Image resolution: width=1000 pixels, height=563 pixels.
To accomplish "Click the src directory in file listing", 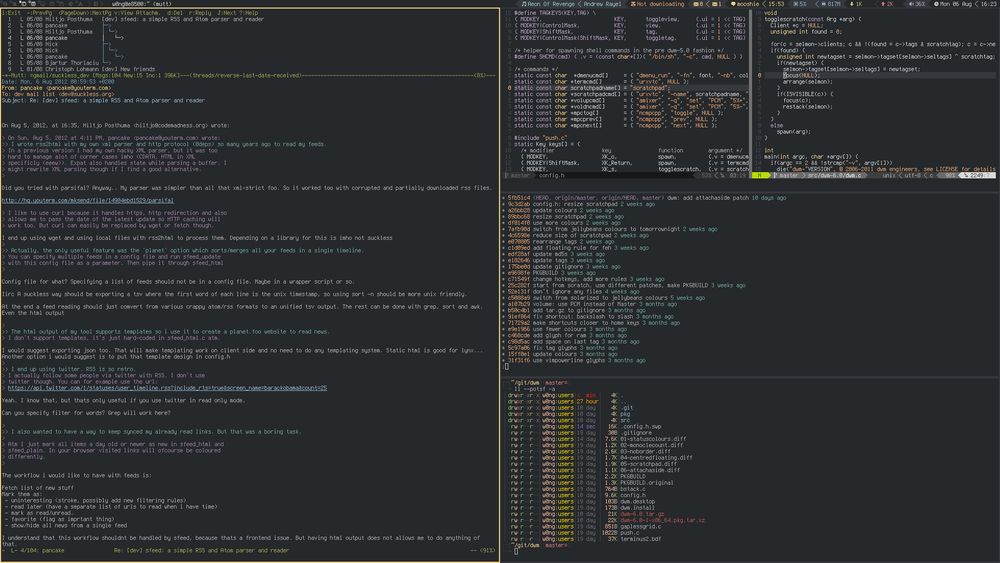I will (x=625, y=420).
